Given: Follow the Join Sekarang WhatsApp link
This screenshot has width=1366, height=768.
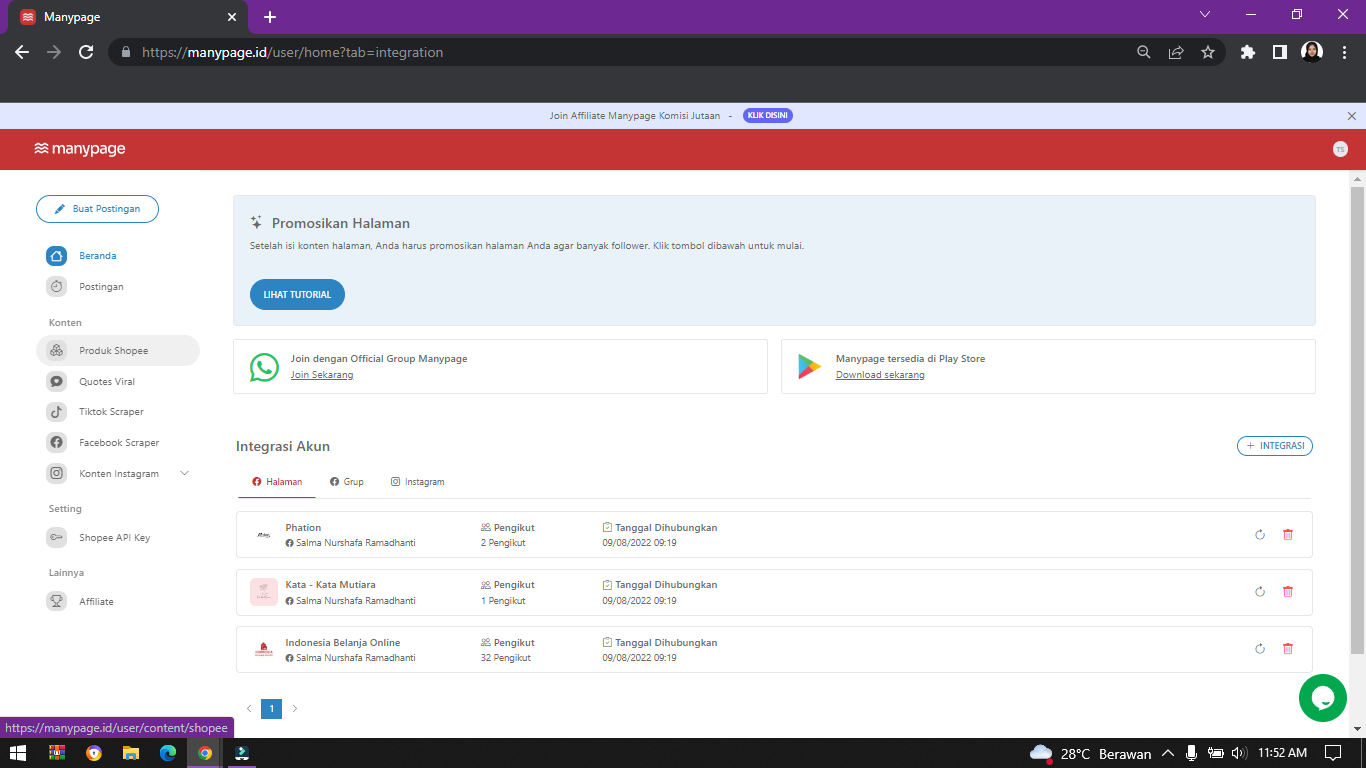Looking at the screenshot, I should [x=322, y=375].
